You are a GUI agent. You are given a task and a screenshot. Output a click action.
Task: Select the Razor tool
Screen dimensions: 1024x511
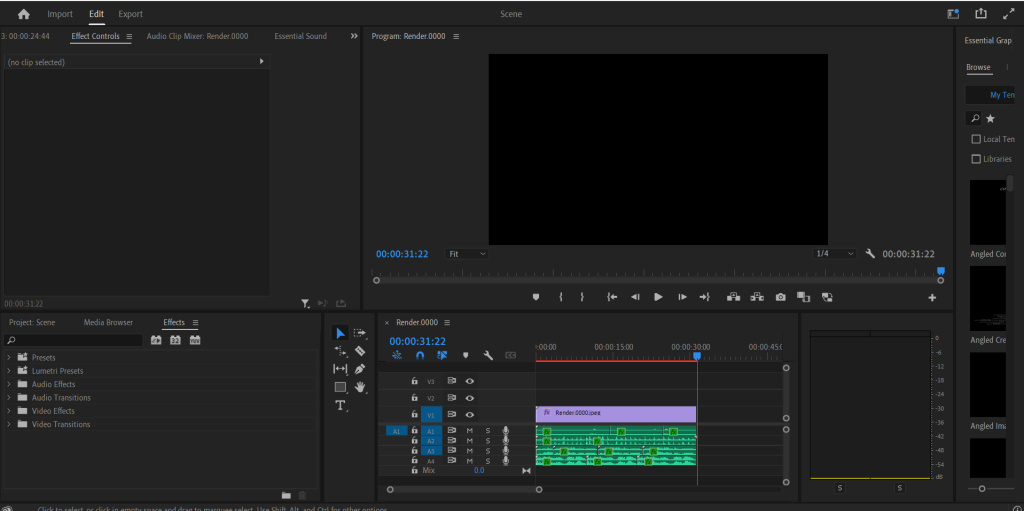coord(360,351)
